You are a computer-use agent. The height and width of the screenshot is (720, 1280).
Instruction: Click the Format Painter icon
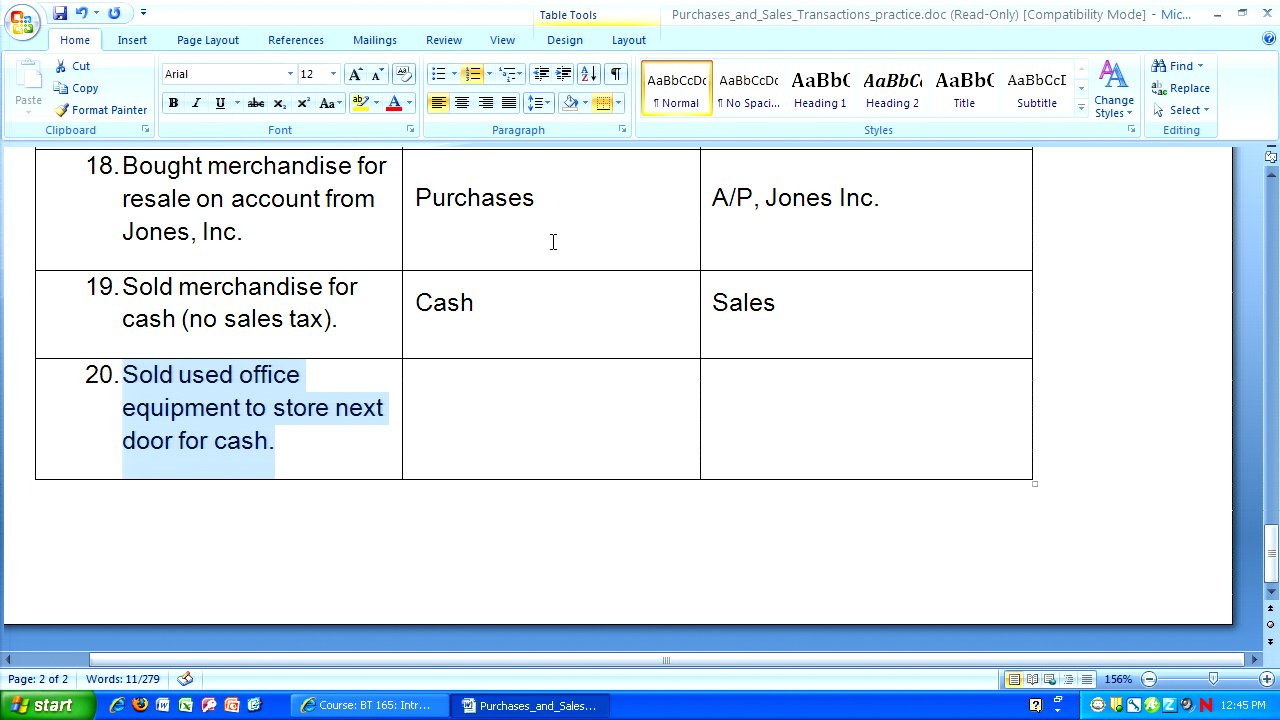click(100, 110)
